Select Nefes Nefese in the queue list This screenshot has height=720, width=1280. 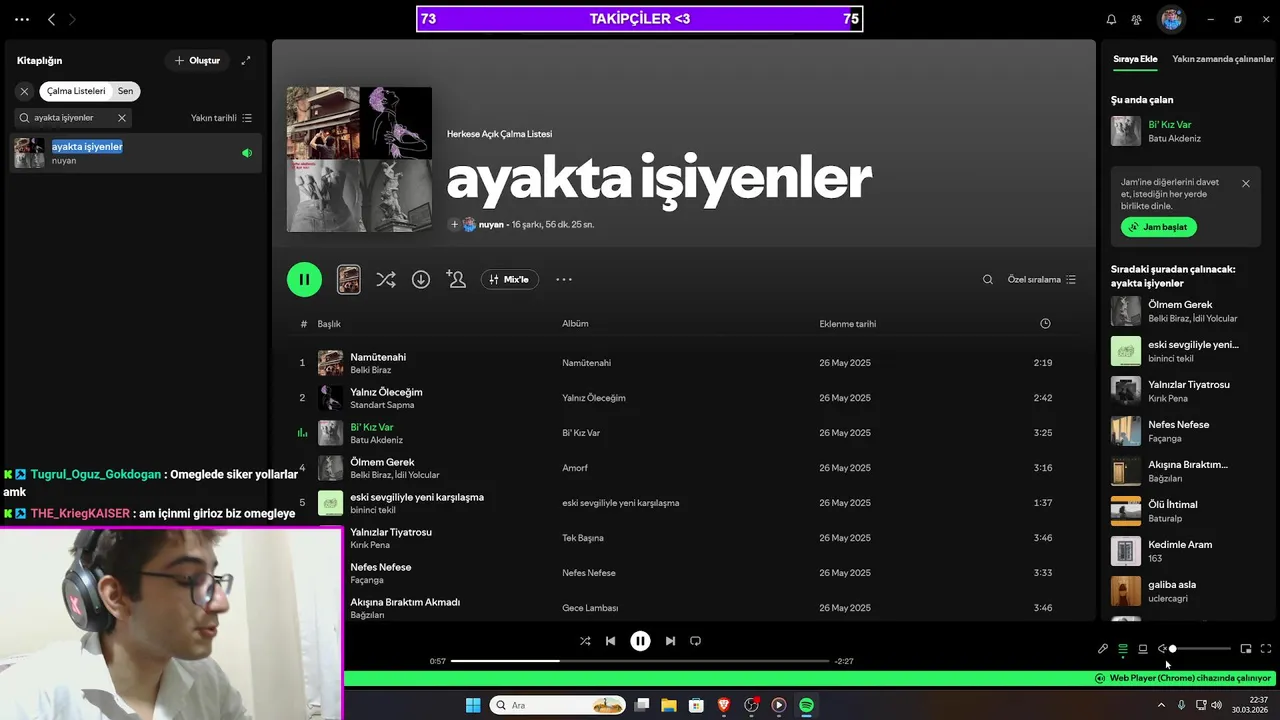tap(1183, 431)
